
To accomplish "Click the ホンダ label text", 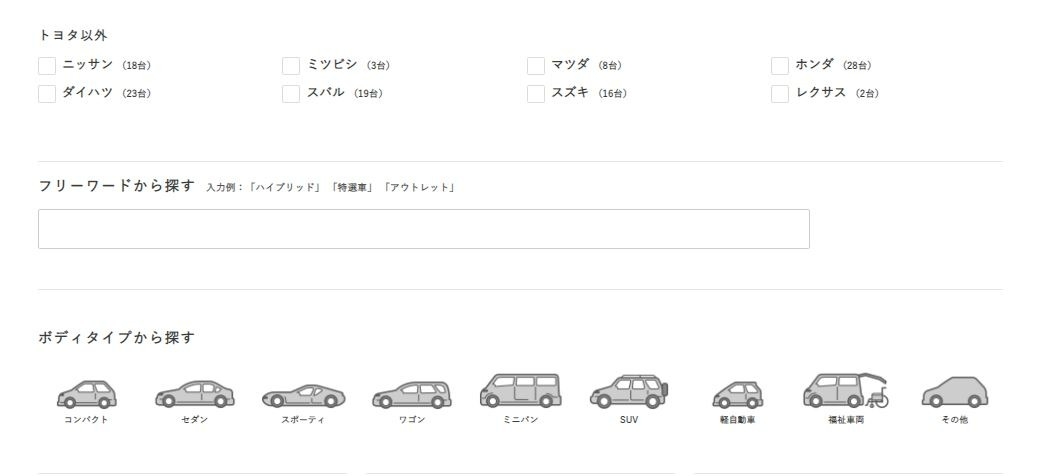I will coord(815,65).
